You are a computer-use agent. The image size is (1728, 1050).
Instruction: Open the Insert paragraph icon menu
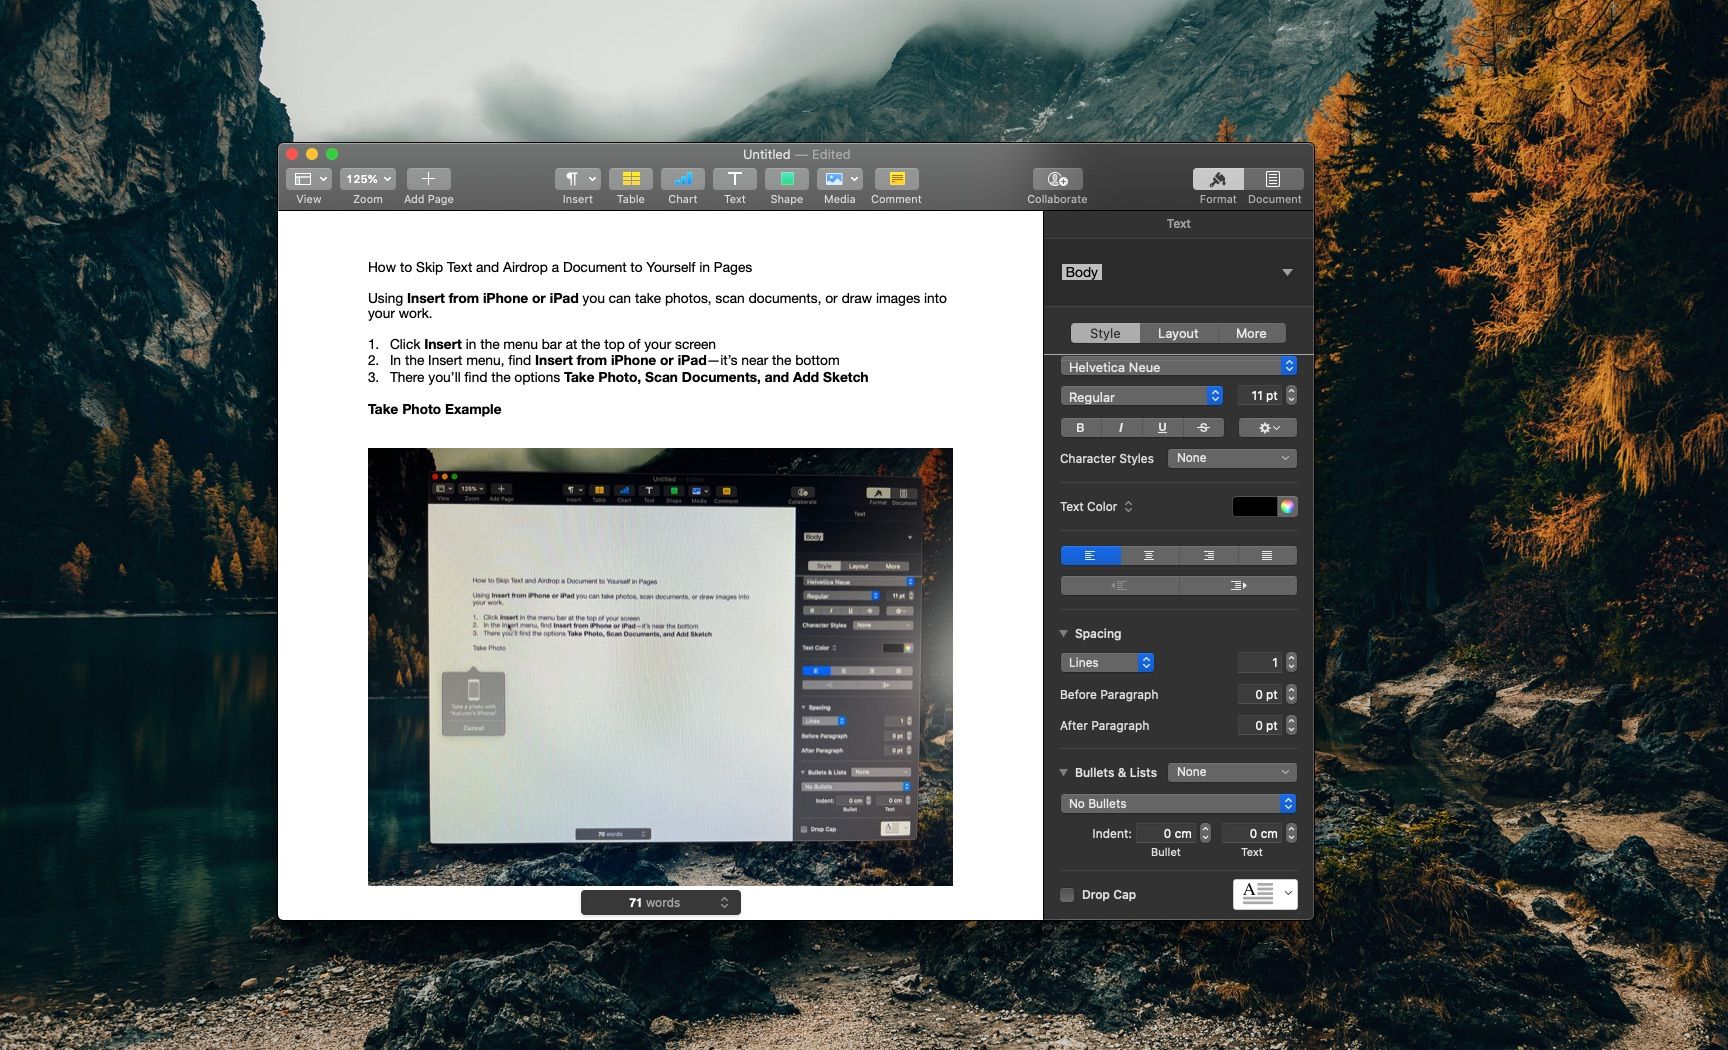click(577, 179)
